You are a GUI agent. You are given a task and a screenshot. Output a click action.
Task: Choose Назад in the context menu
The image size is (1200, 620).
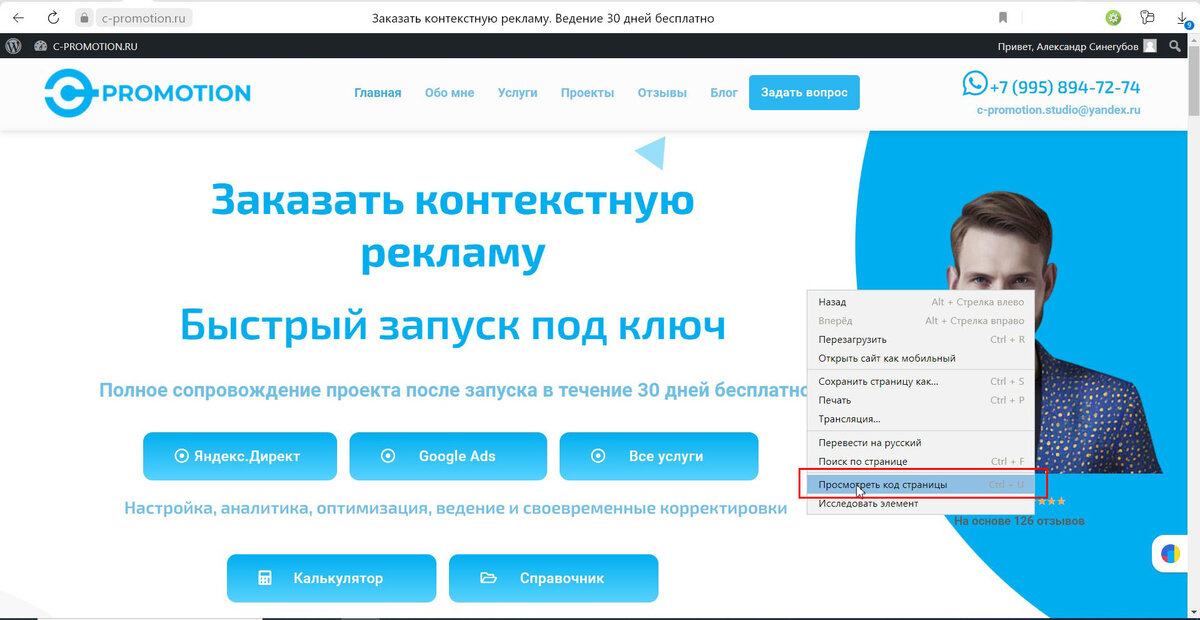pyautogui.click(x=919, y=302)
